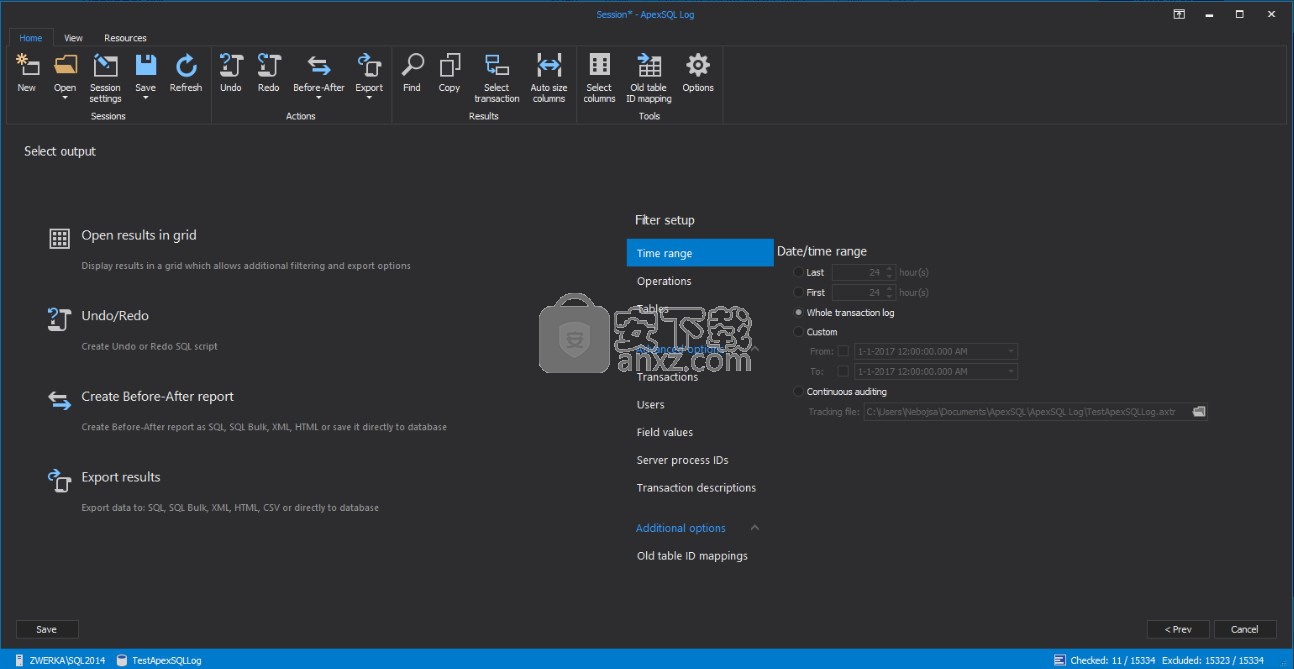The image size is (1294, 669).
Task: Go back with the < Prev button
Action: point(1178,630)
